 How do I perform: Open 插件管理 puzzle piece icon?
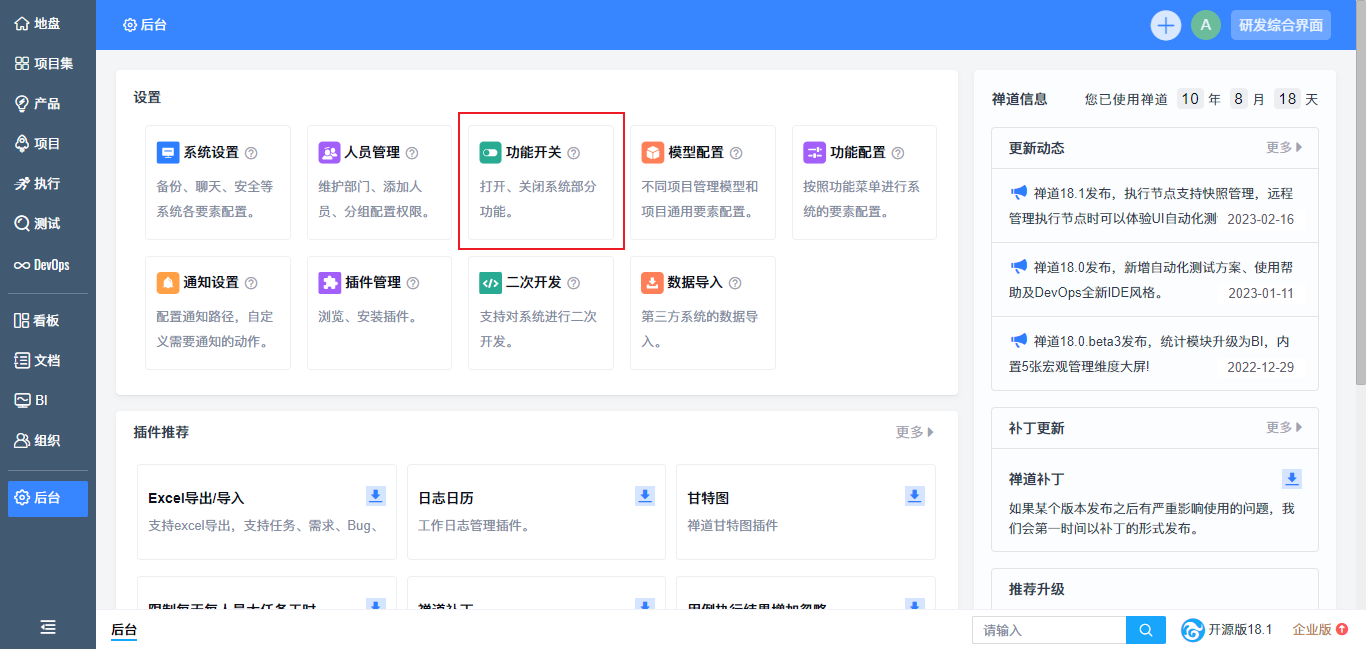coord(329,283)
